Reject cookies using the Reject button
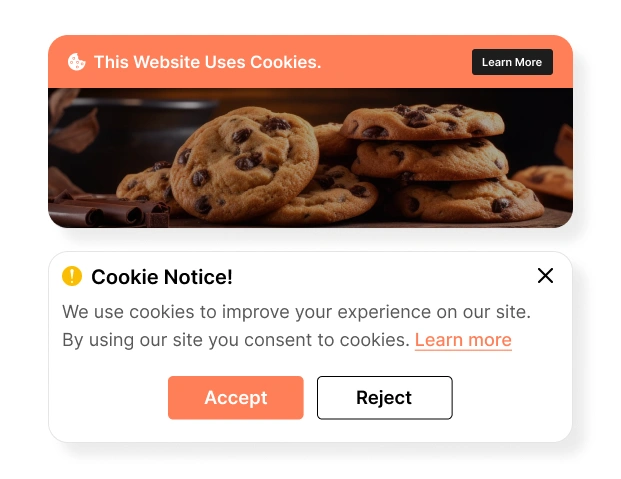 pos(385,397)
